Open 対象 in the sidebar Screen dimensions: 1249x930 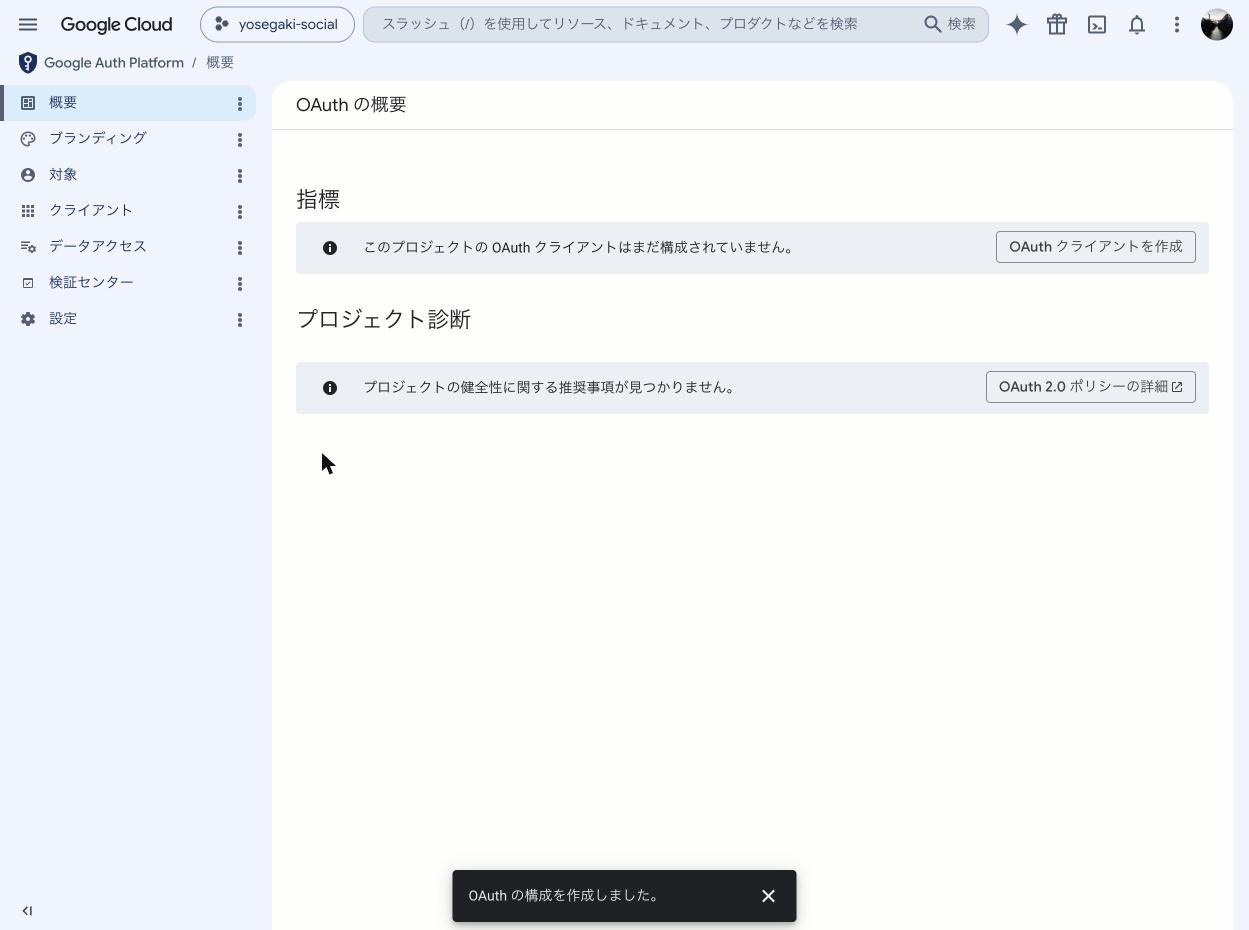point(128,175)
